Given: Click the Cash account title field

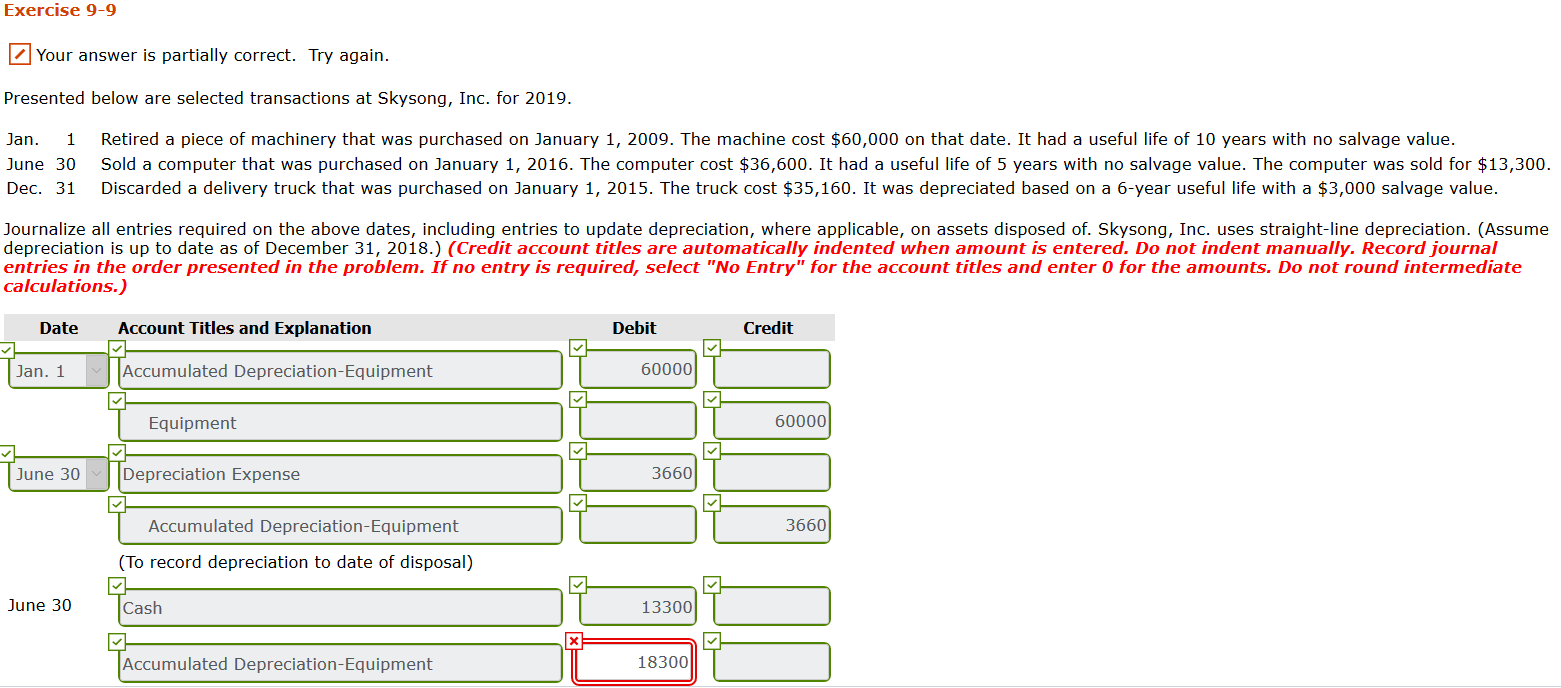Looking at the screenshot, I should [x=341, y=608].
